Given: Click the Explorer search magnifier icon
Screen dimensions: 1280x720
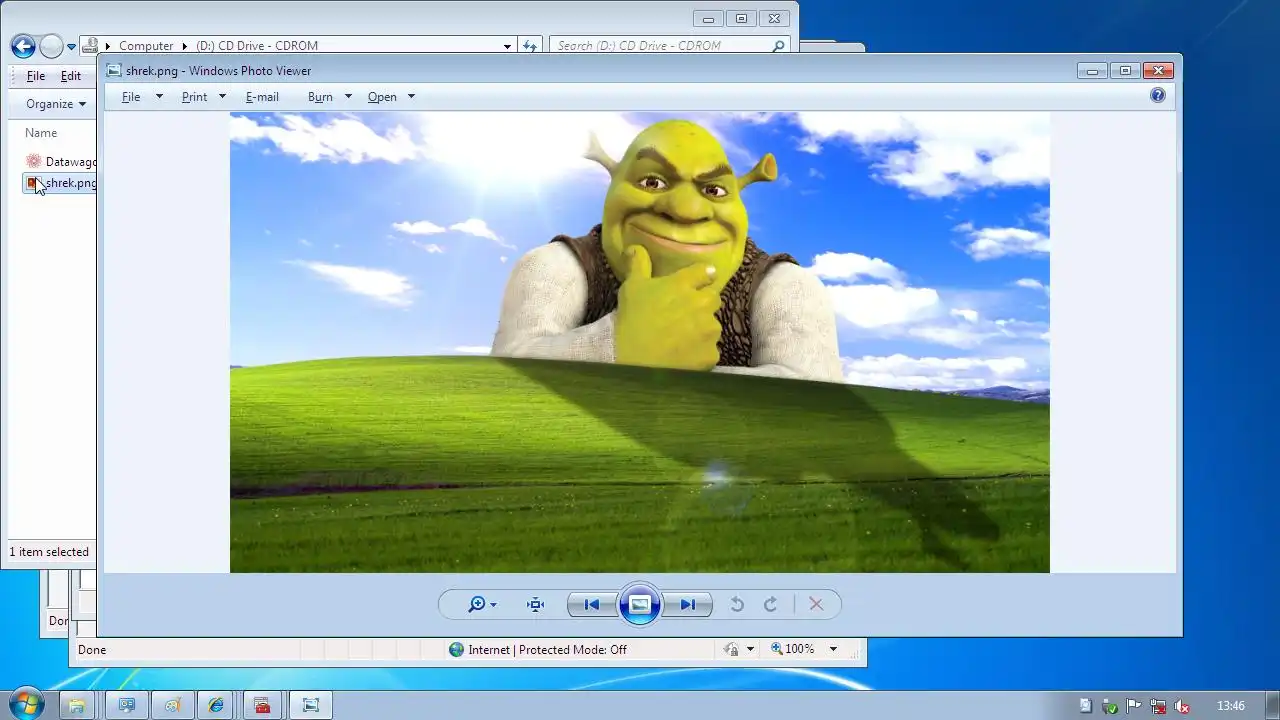Looking at the screenshot, I should [779, 46].
